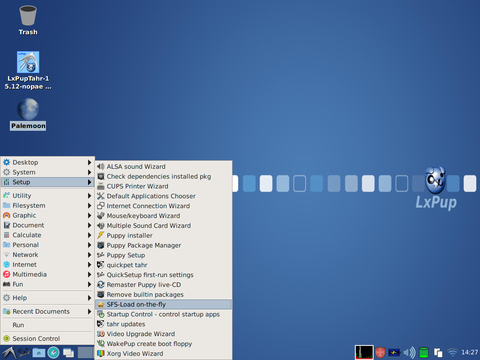Expand the Utility submenu

(x=47, y=196)
